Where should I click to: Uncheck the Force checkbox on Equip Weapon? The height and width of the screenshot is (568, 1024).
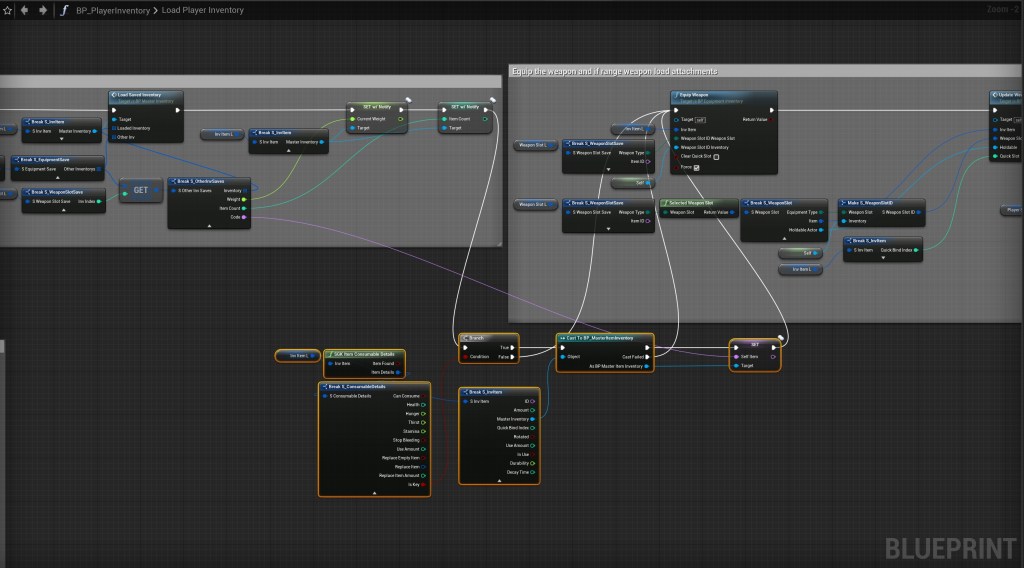coord(696,168)
